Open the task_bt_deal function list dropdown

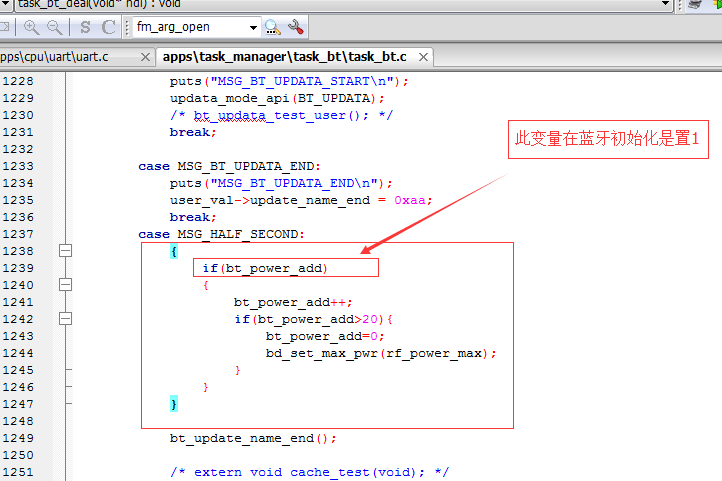665,4
